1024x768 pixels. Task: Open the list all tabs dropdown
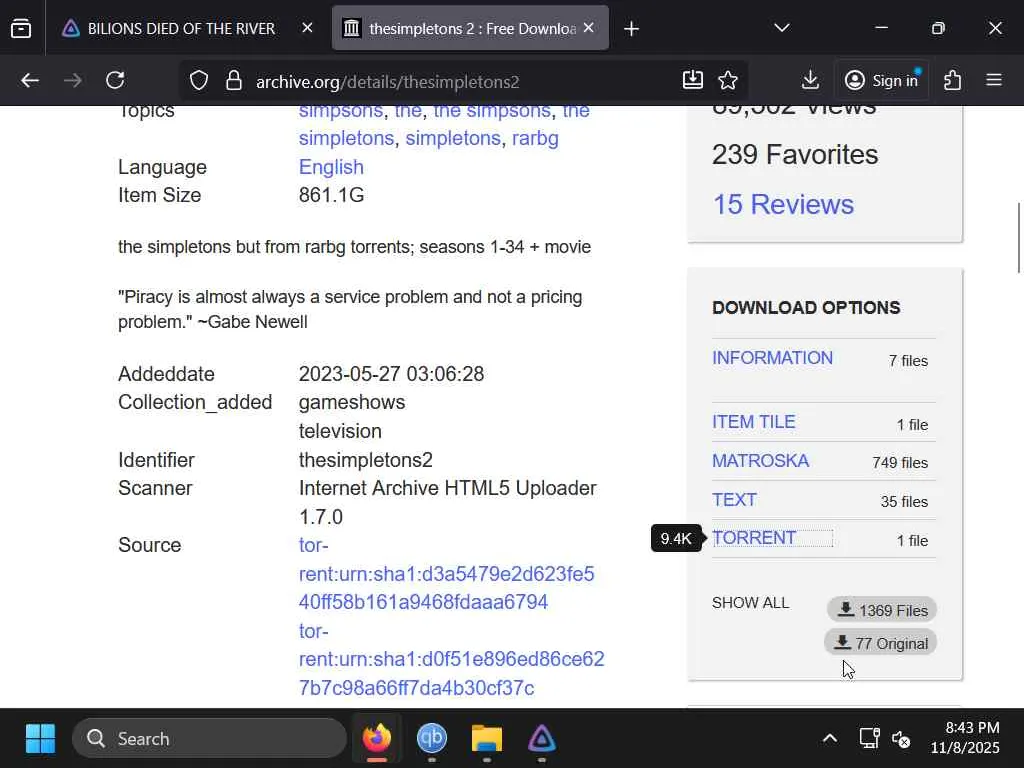[x=782, y=28]
